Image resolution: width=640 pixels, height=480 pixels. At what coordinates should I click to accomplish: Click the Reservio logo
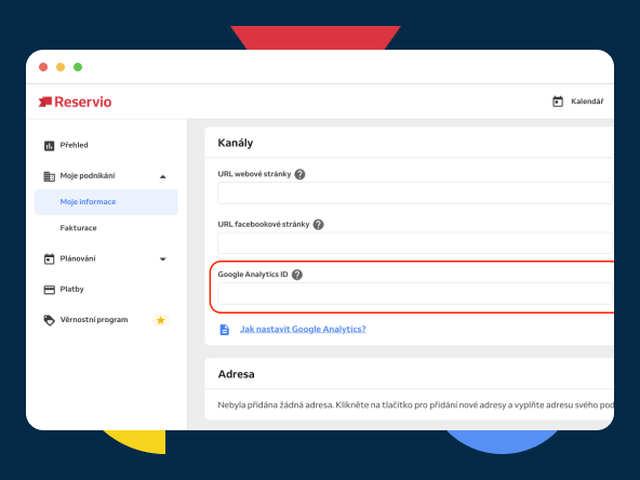(x=75, y=102)
